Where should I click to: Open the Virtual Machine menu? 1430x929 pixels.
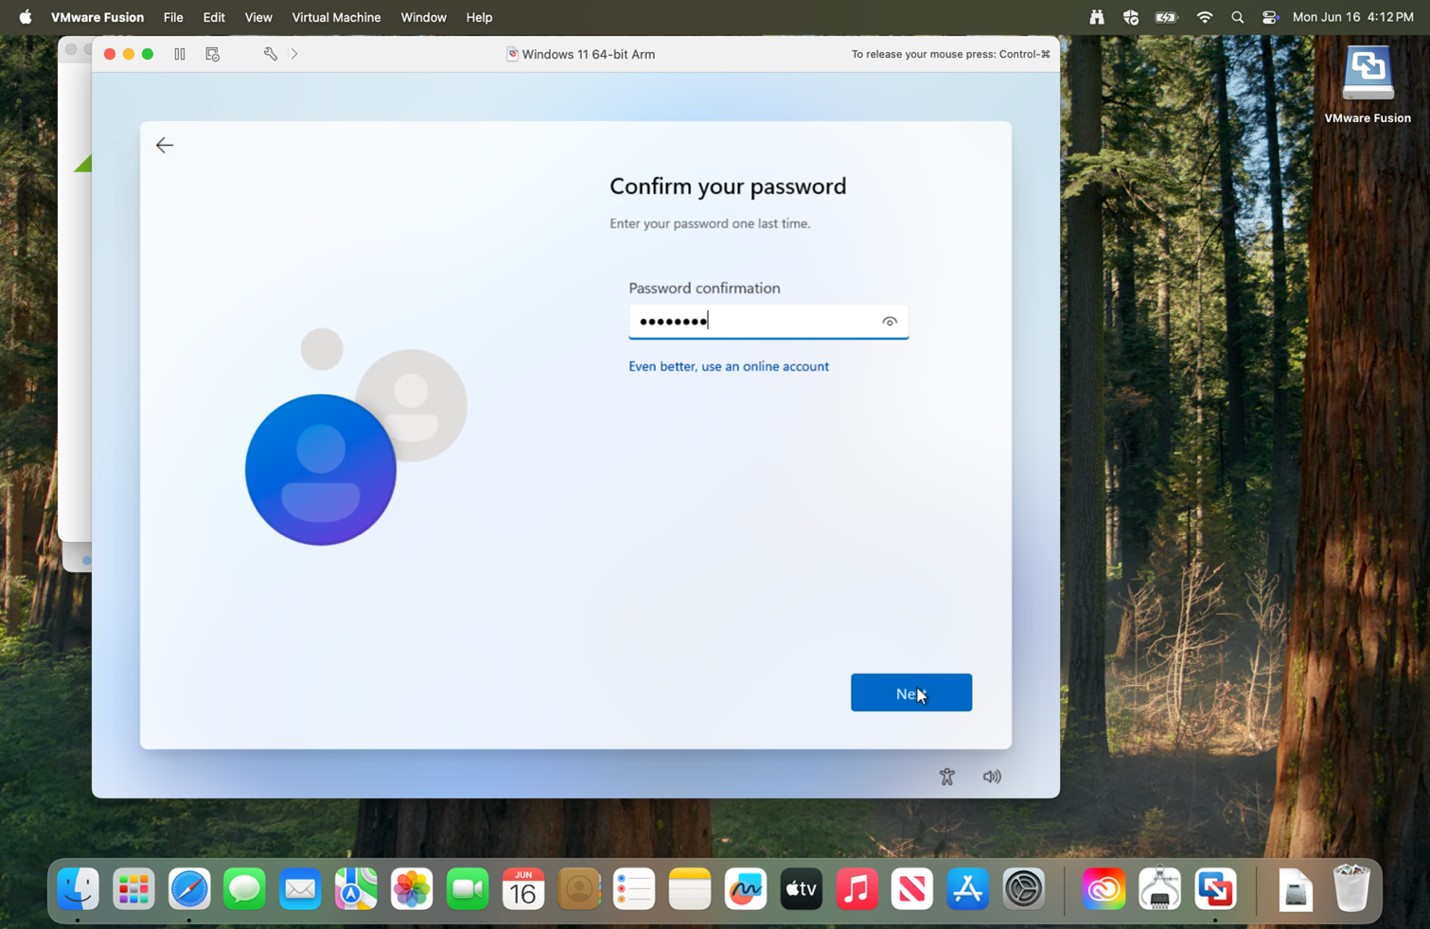(336, 17)
